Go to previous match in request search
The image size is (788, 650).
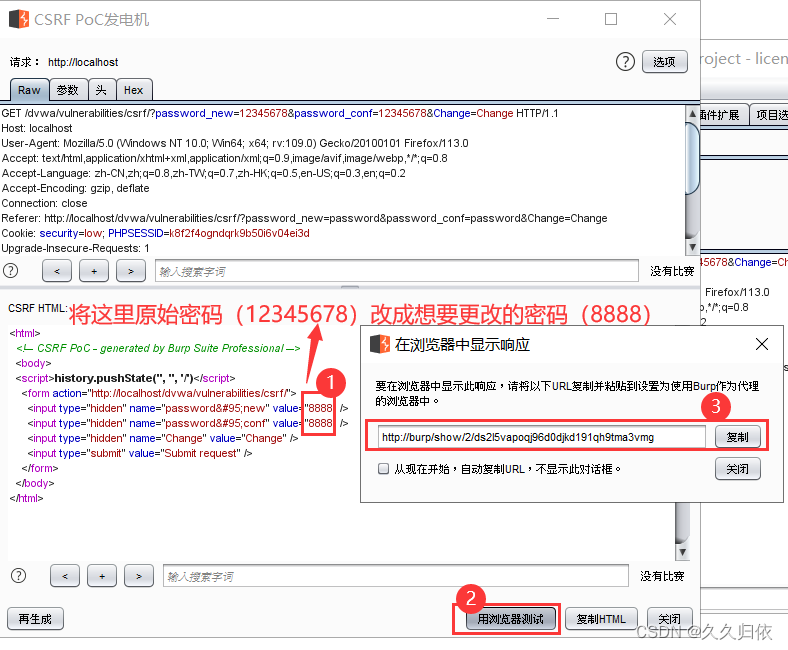tap(57, 271)
